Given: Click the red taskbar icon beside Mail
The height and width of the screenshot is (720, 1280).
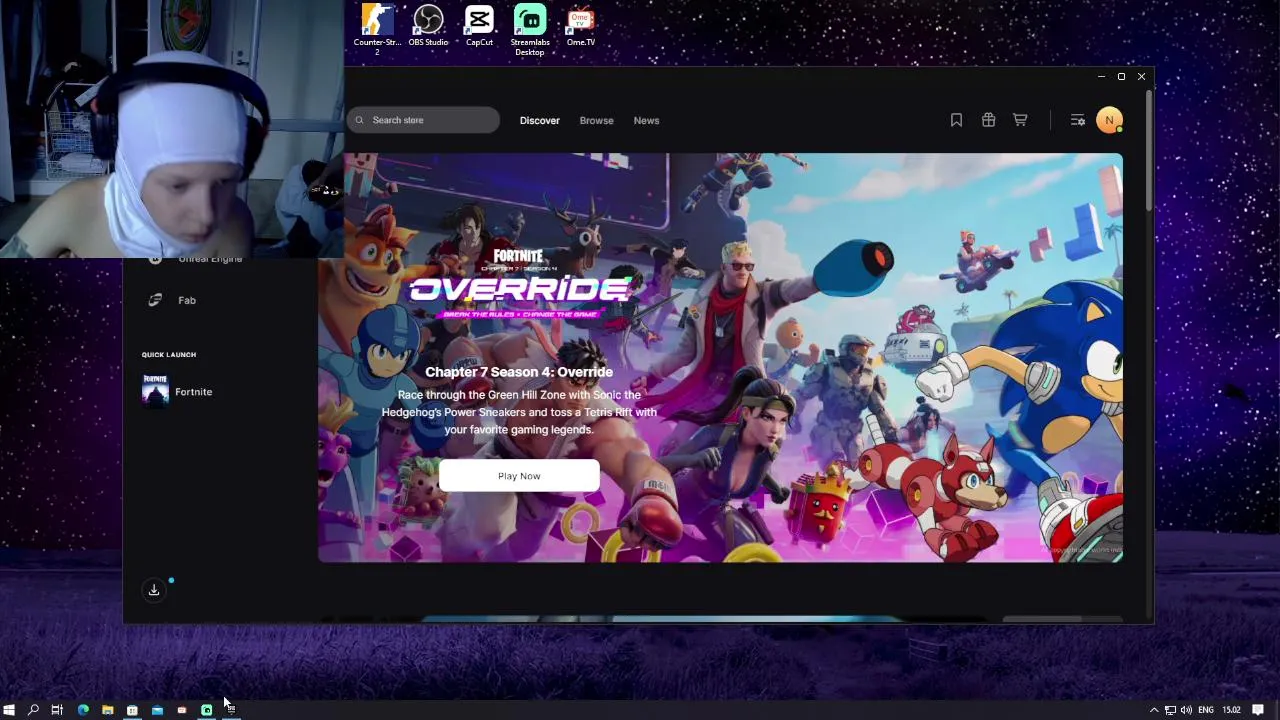Looking at the screenshot, I should point(181,710).
